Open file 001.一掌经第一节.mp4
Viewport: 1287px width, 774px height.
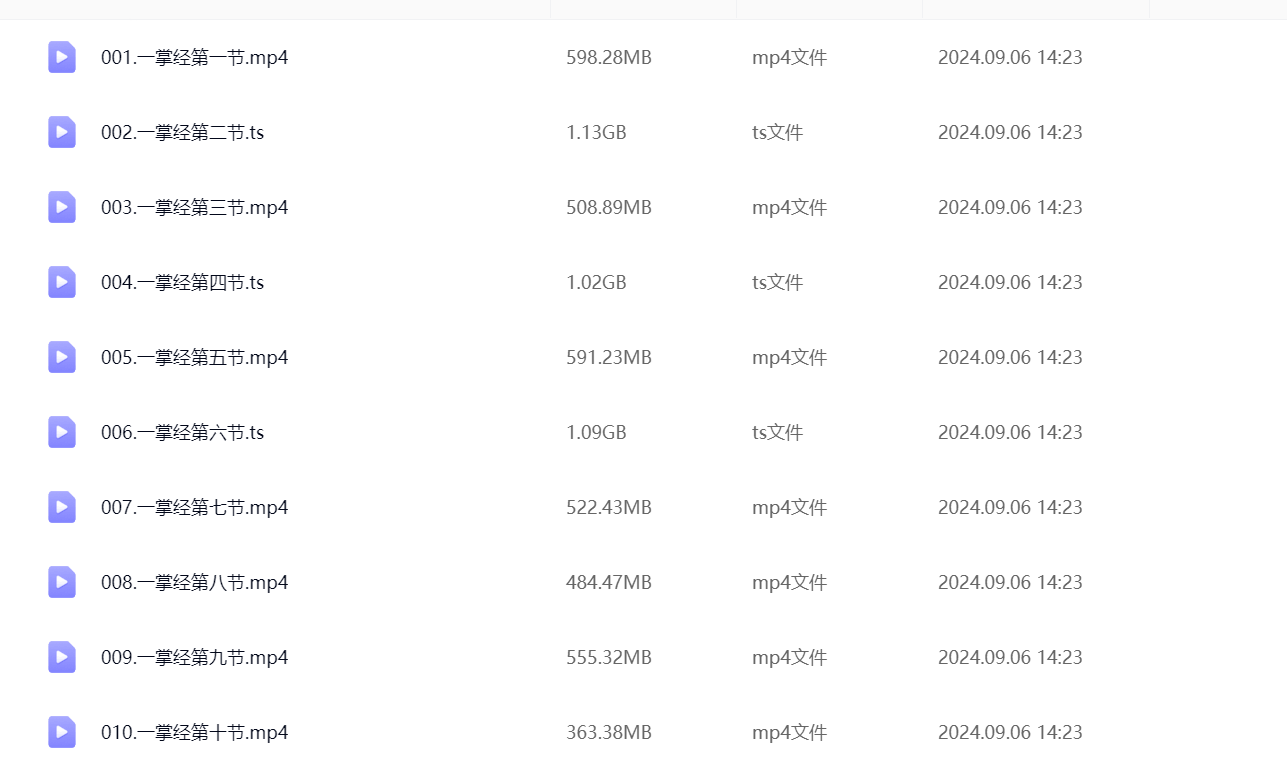[194, 57]
